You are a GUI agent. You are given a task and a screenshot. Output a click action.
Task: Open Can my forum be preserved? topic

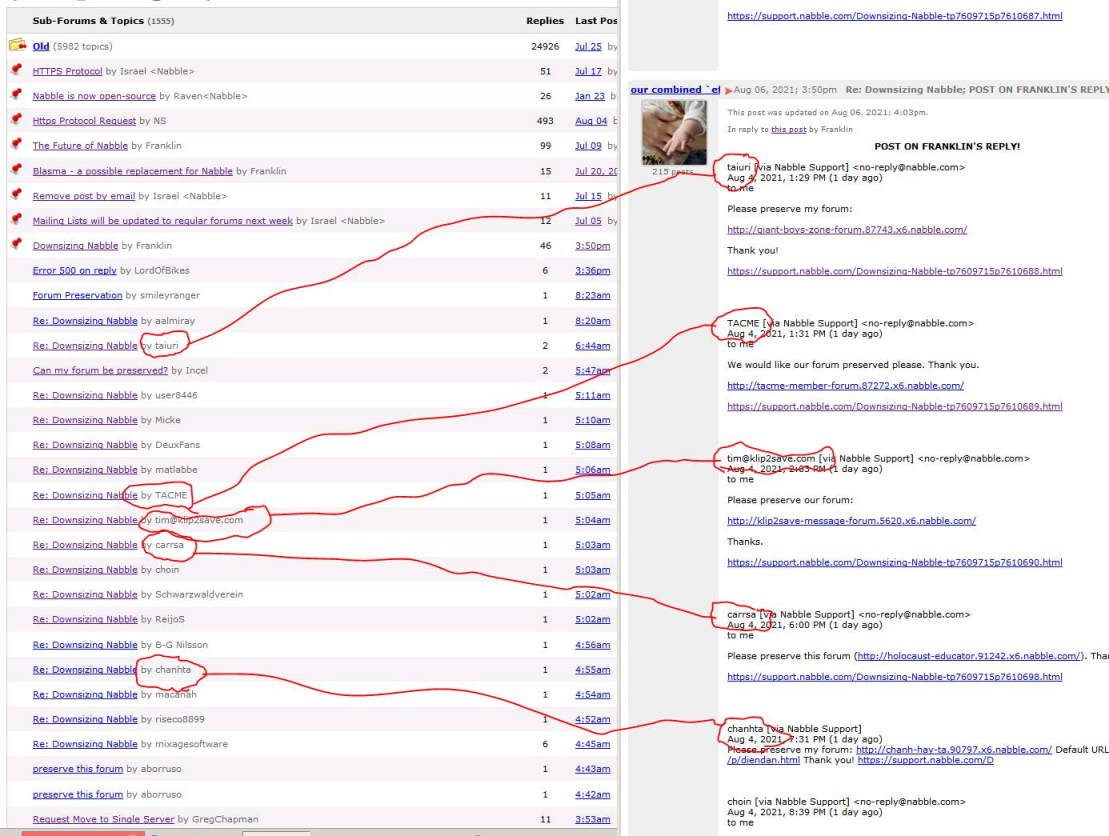click(100, 371)
